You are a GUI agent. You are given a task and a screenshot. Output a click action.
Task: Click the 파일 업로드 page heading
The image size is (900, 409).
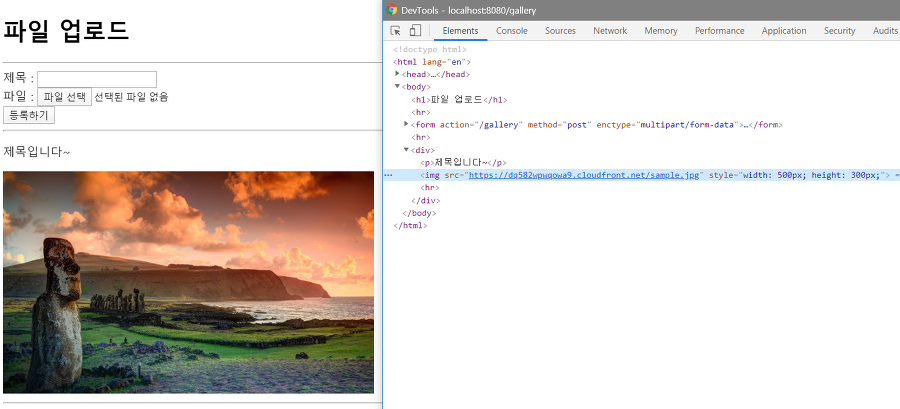pyautogui.click(x=66, y=30)
